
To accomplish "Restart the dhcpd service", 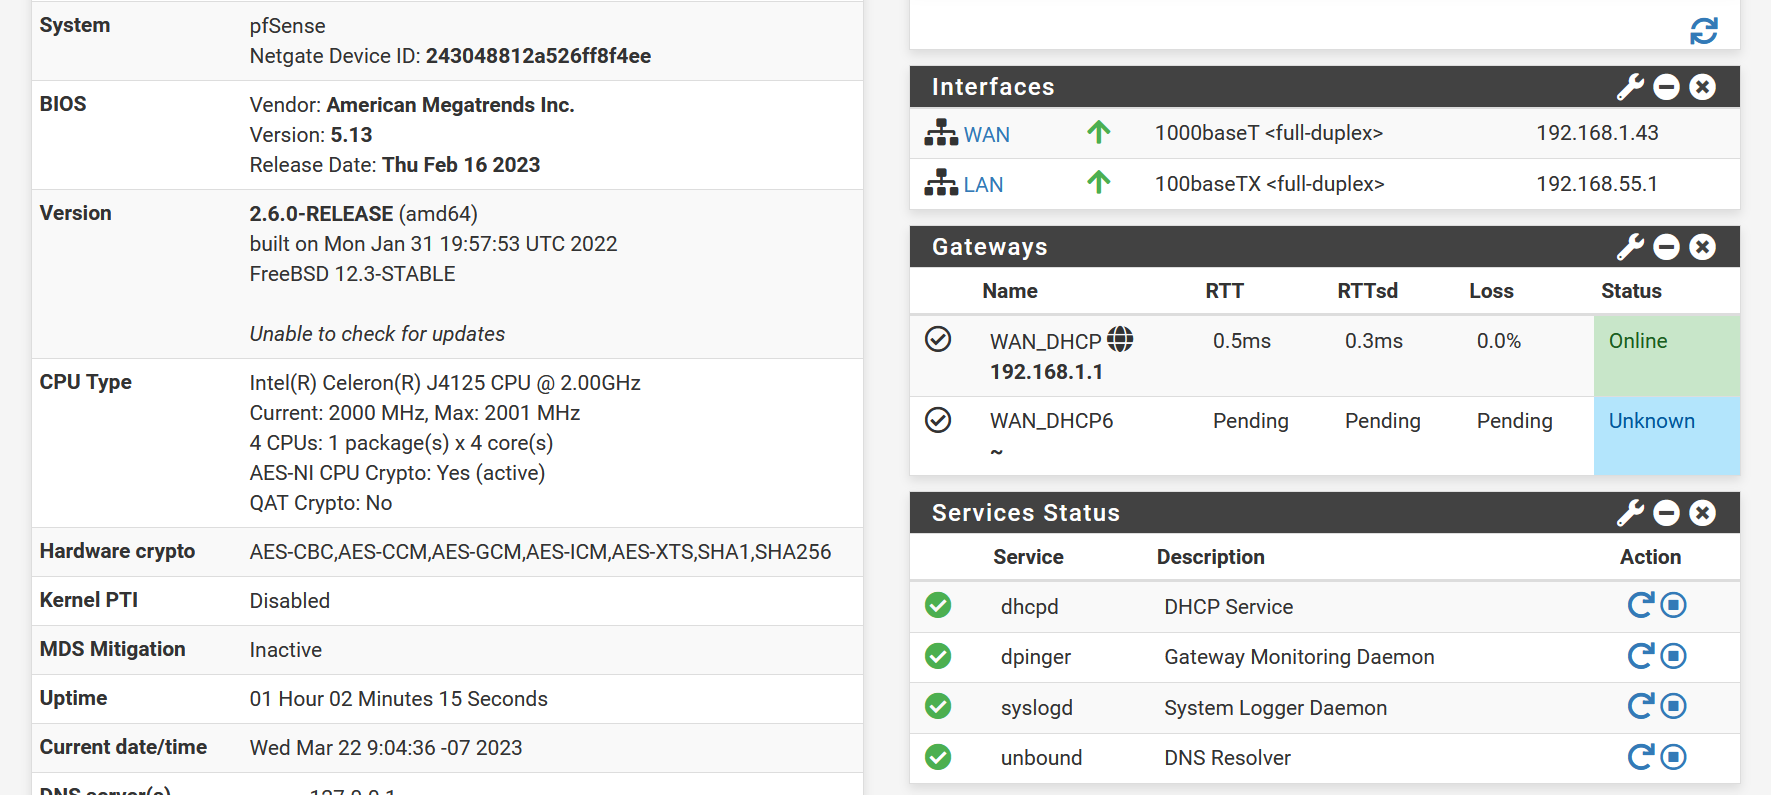I will point(1640,605).
